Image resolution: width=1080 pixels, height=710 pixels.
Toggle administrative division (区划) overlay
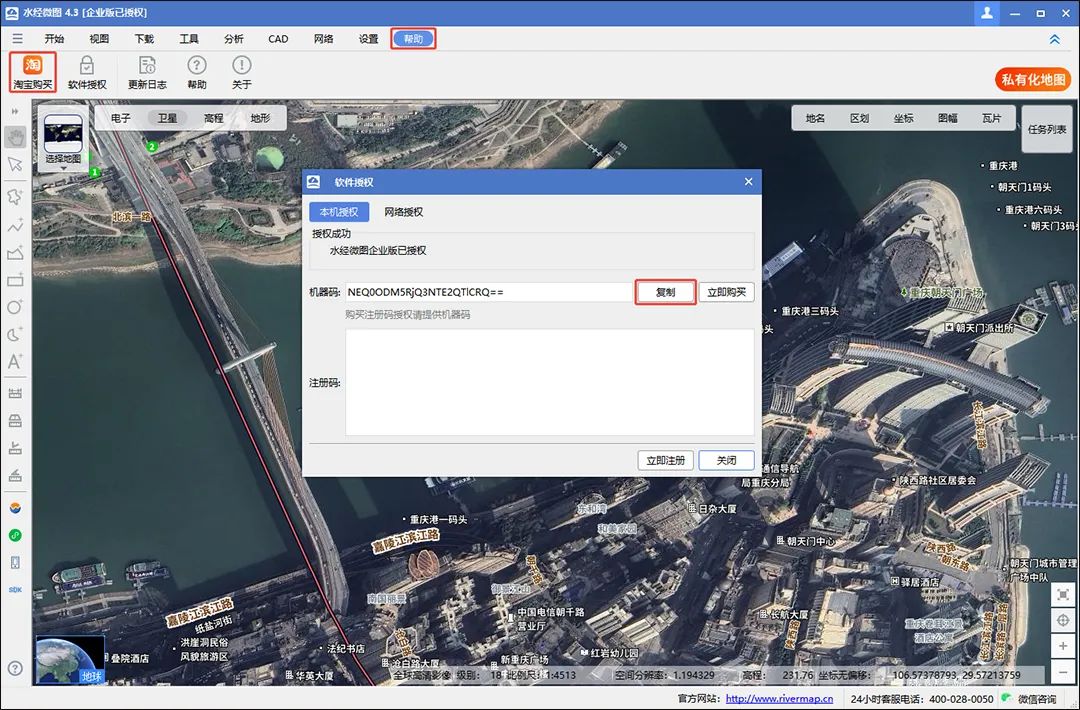[x=860, y=118]
